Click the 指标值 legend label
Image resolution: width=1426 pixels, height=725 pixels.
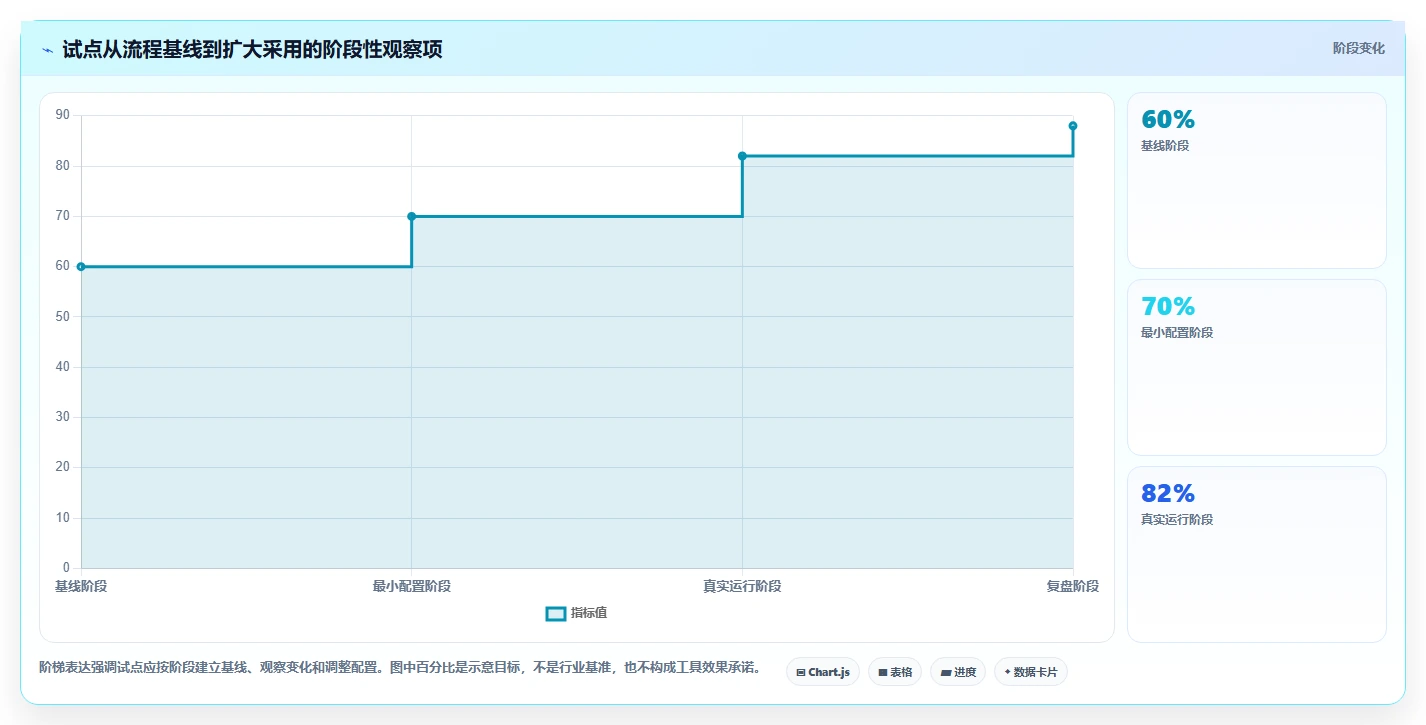point(589,613)
